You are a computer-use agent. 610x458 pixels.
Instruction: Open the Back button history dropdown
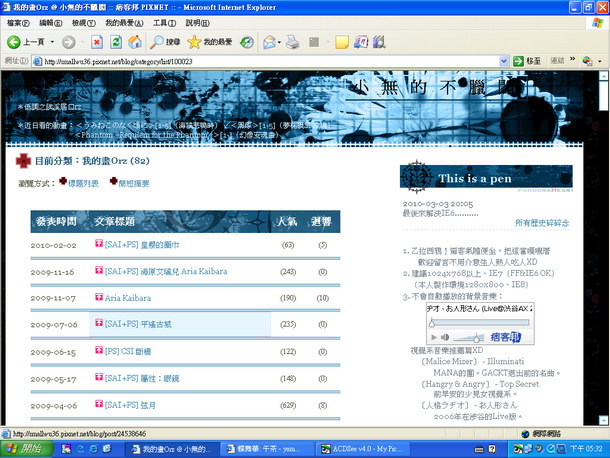pyautogui.click(x=52, y=42)
